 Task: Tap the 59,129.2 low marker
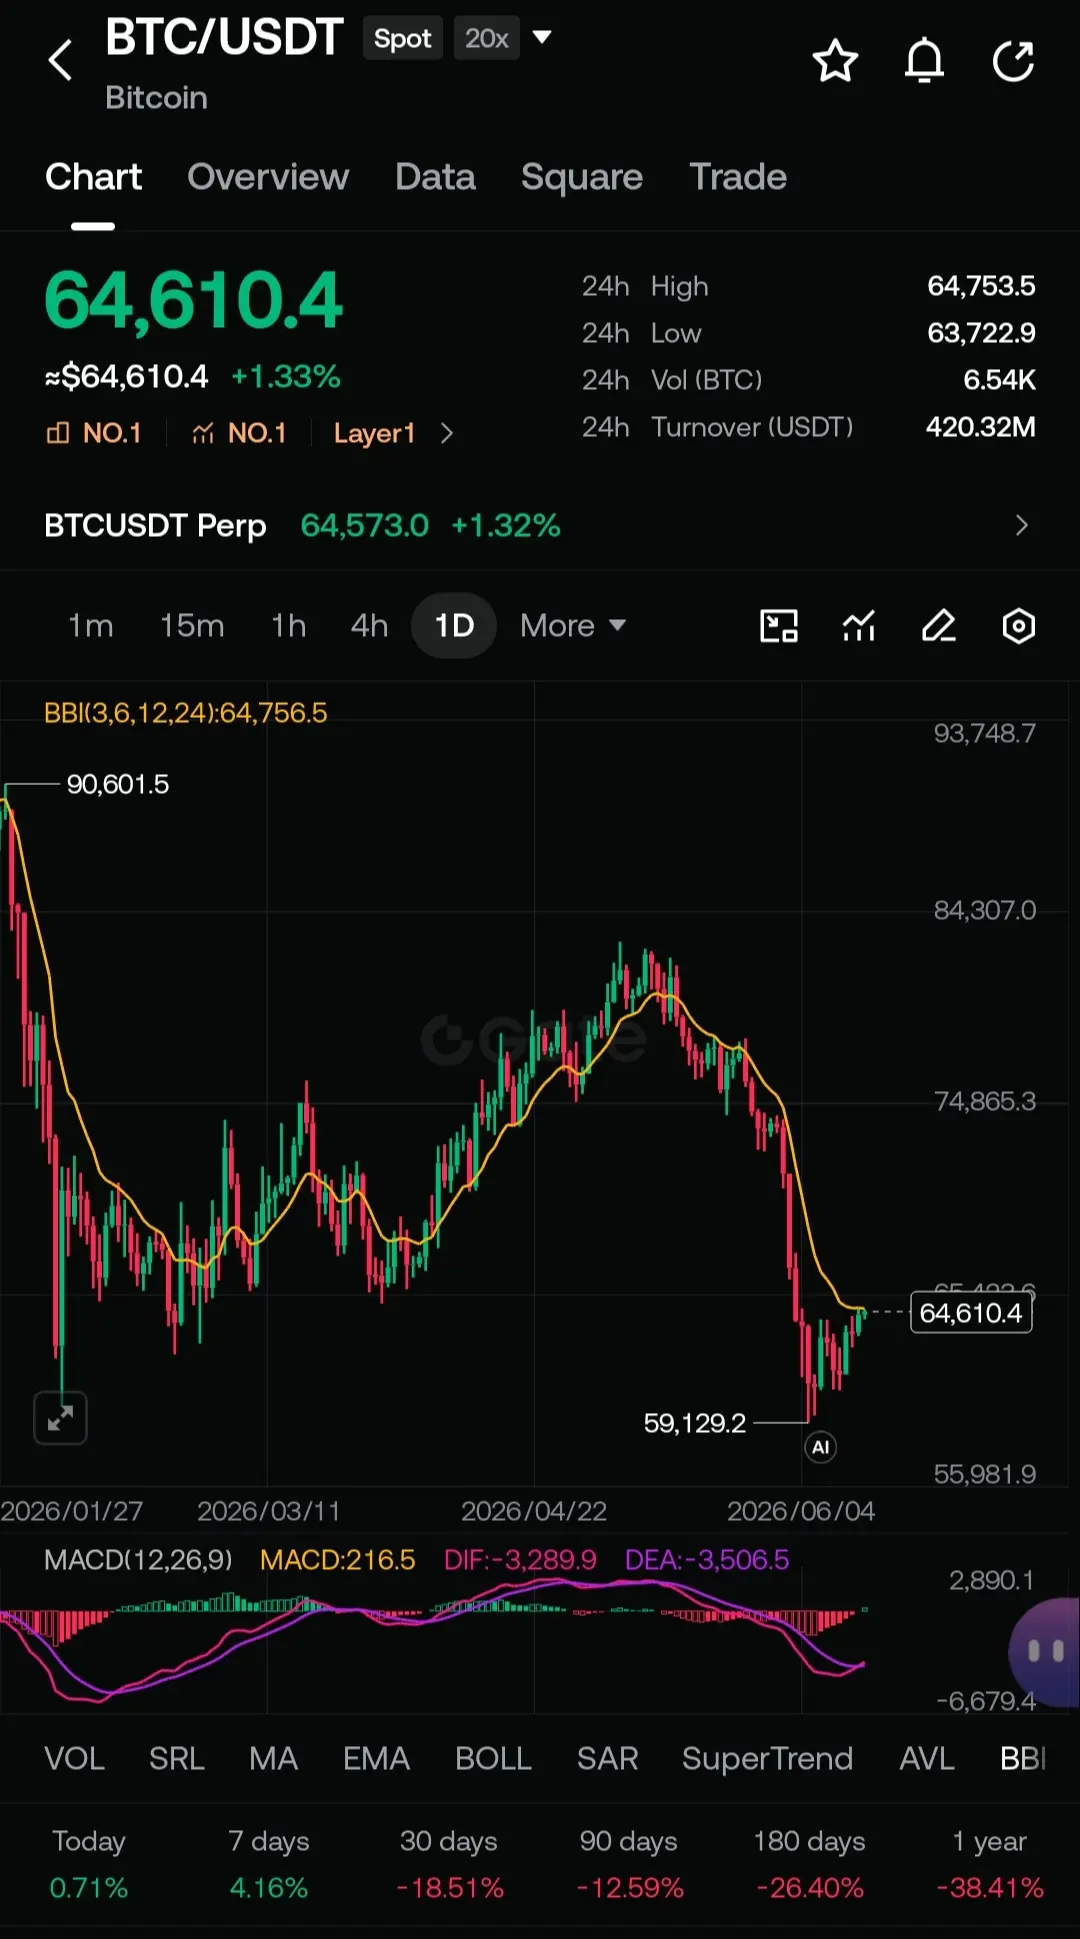(695, 1423)
